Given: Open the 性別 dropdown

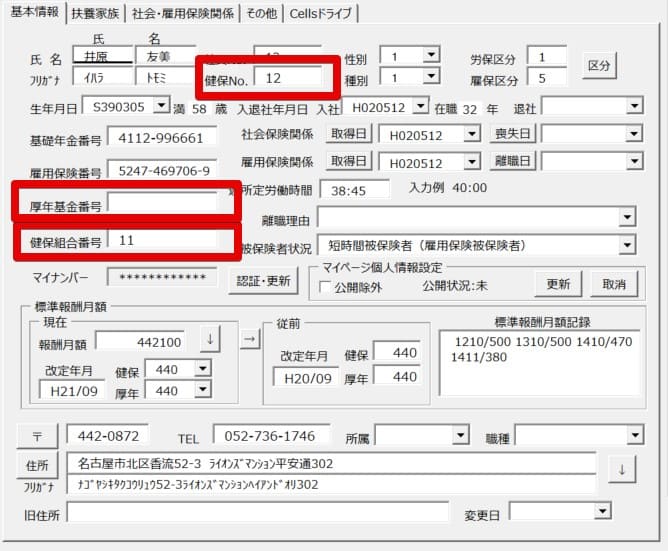Looking at the screenshot, I should click(x=431, y=55).
